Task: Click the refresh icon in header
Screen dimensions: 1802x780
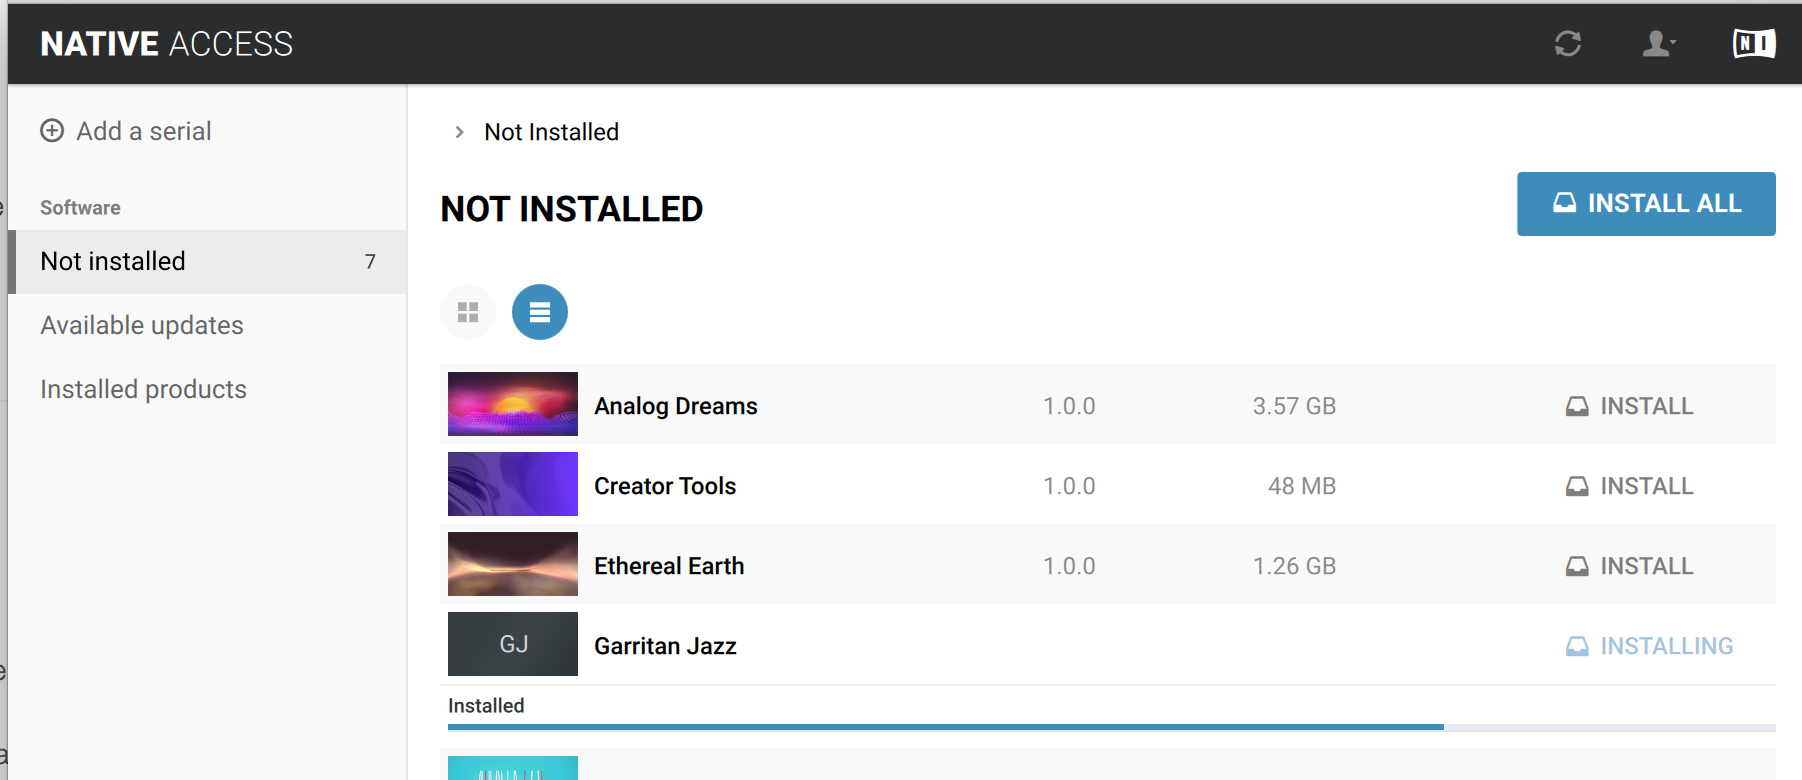Action: click(1567, 44)
